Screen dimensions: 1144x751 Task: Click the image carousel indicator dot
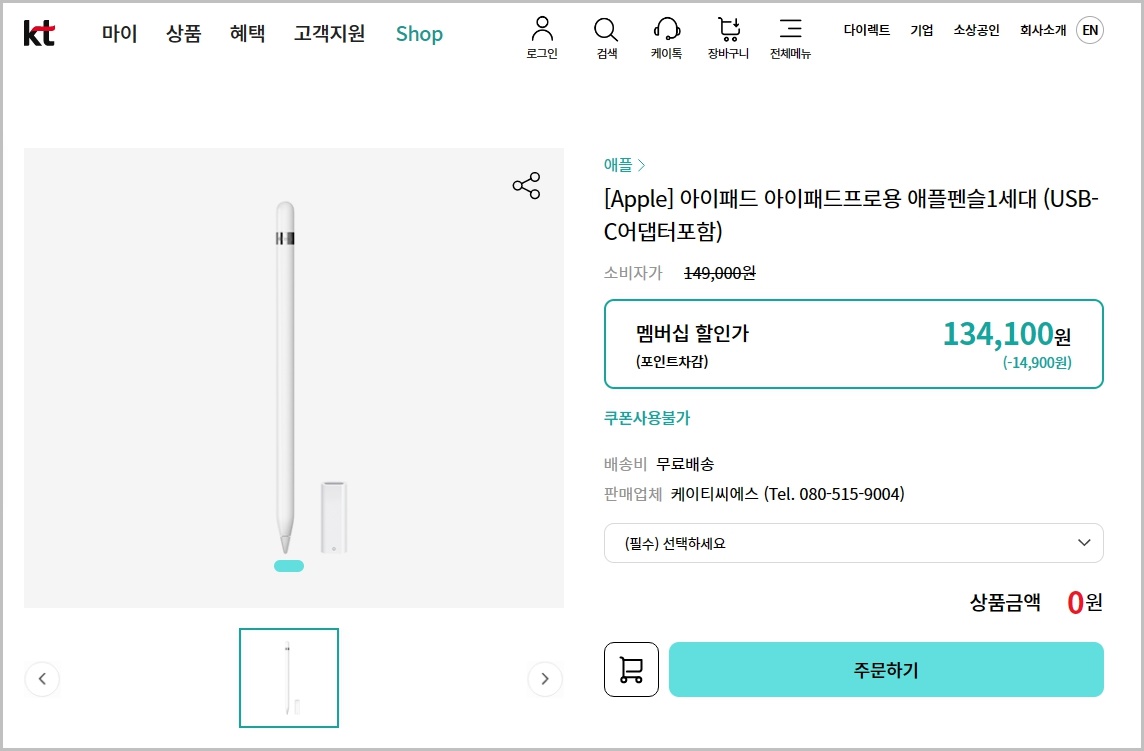point(289,566)
